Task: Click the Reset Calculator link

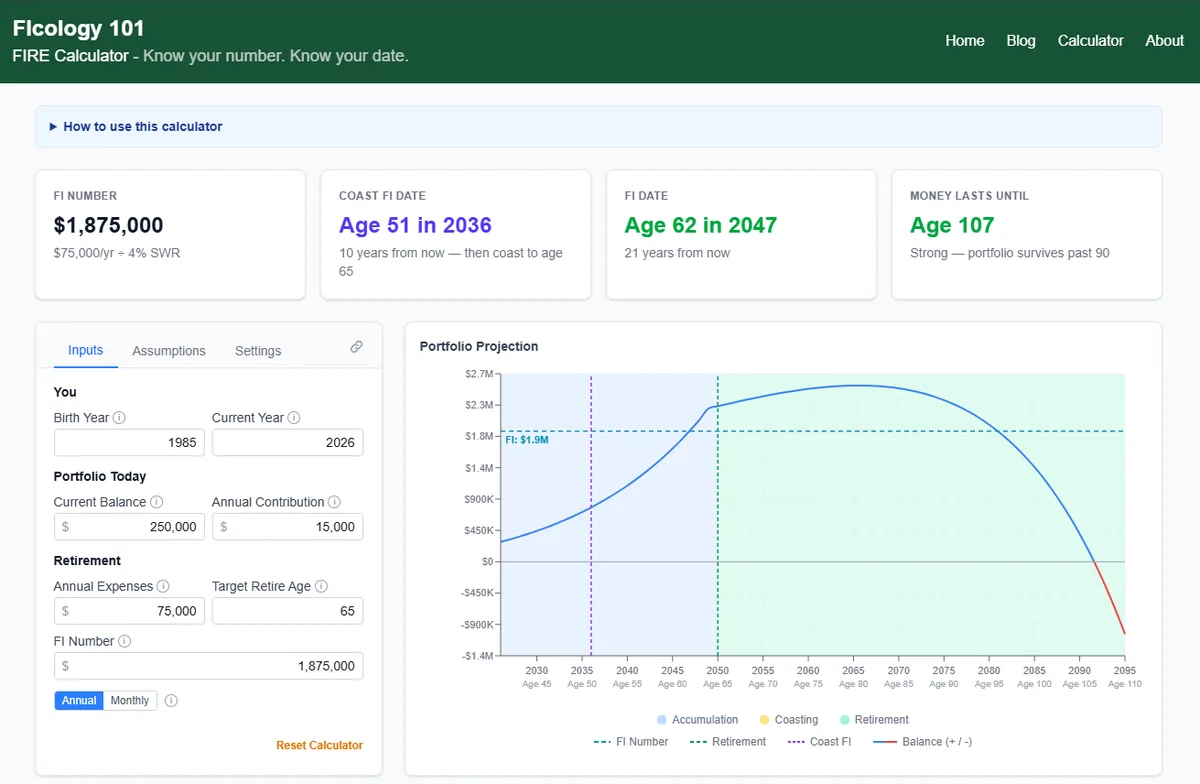Action: (320, 746)
